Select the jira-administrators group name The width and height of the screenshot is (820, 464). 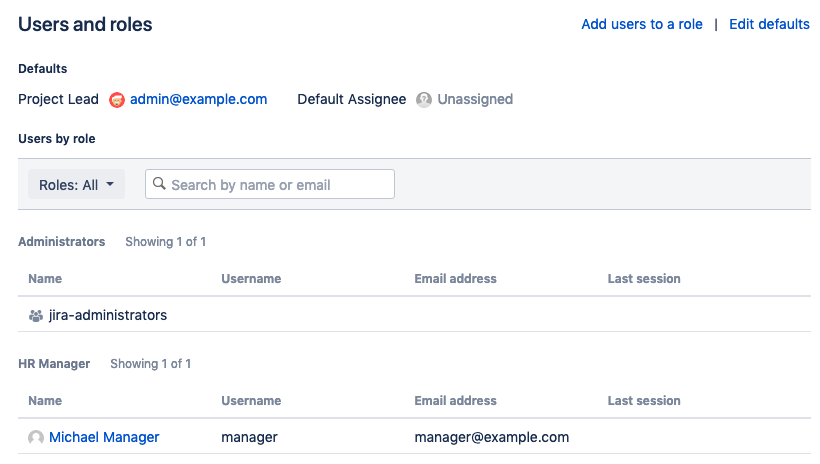click(108, 315)
